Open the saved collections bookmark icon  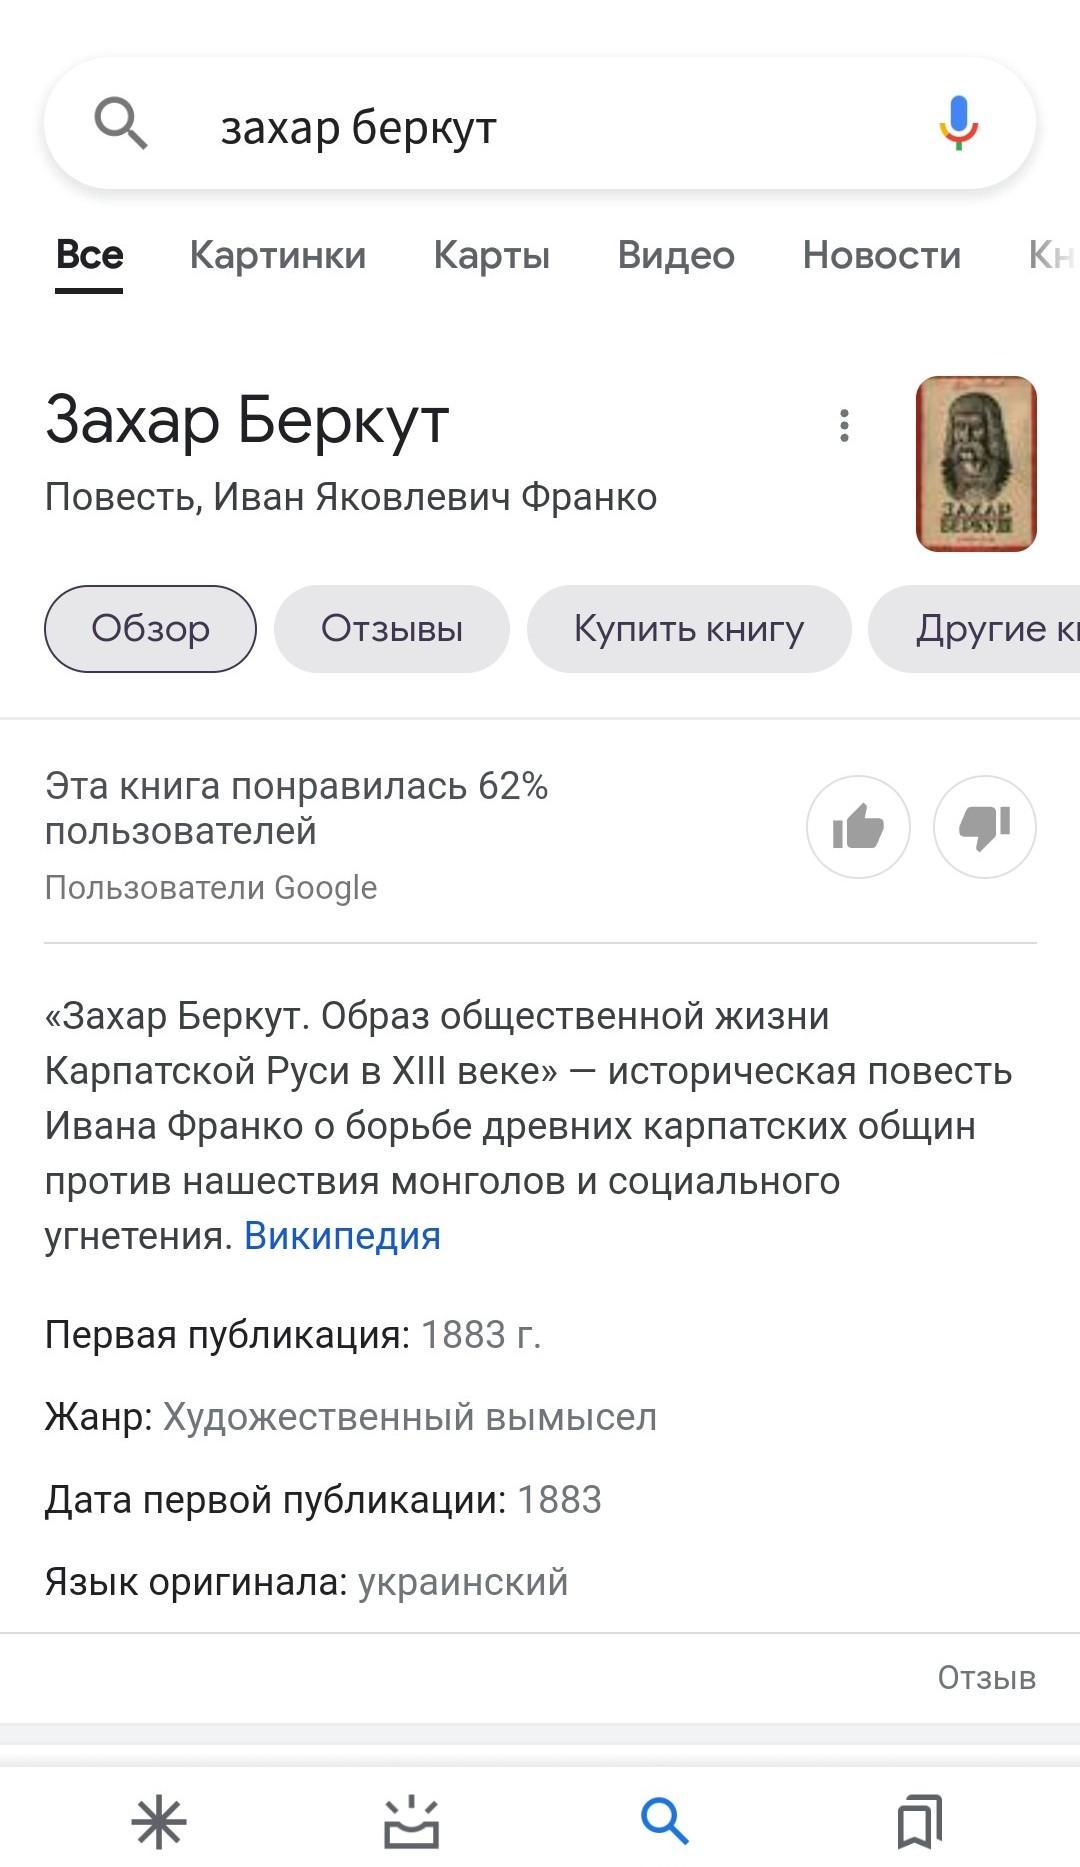tap(919, 1822)
